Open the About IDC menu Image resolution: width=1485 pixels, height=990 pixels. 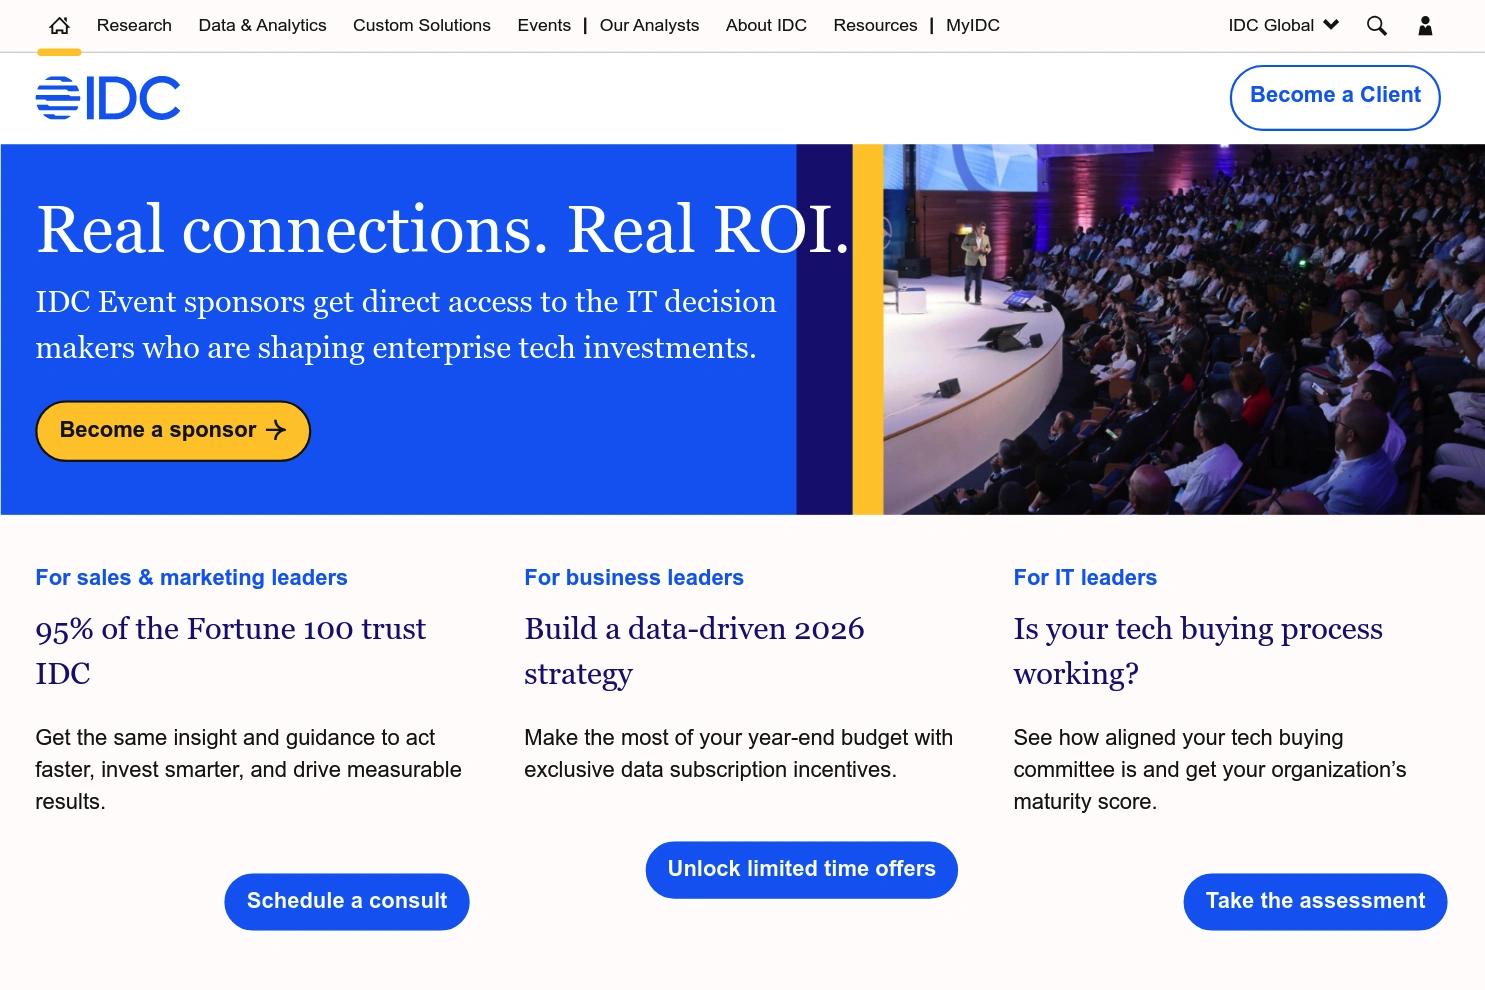click(x=766, y=25)
